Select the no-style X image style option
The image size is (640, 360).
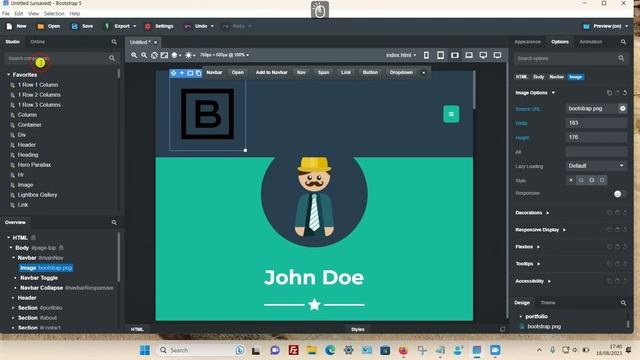pyautogui.click(x=571, y=180)
